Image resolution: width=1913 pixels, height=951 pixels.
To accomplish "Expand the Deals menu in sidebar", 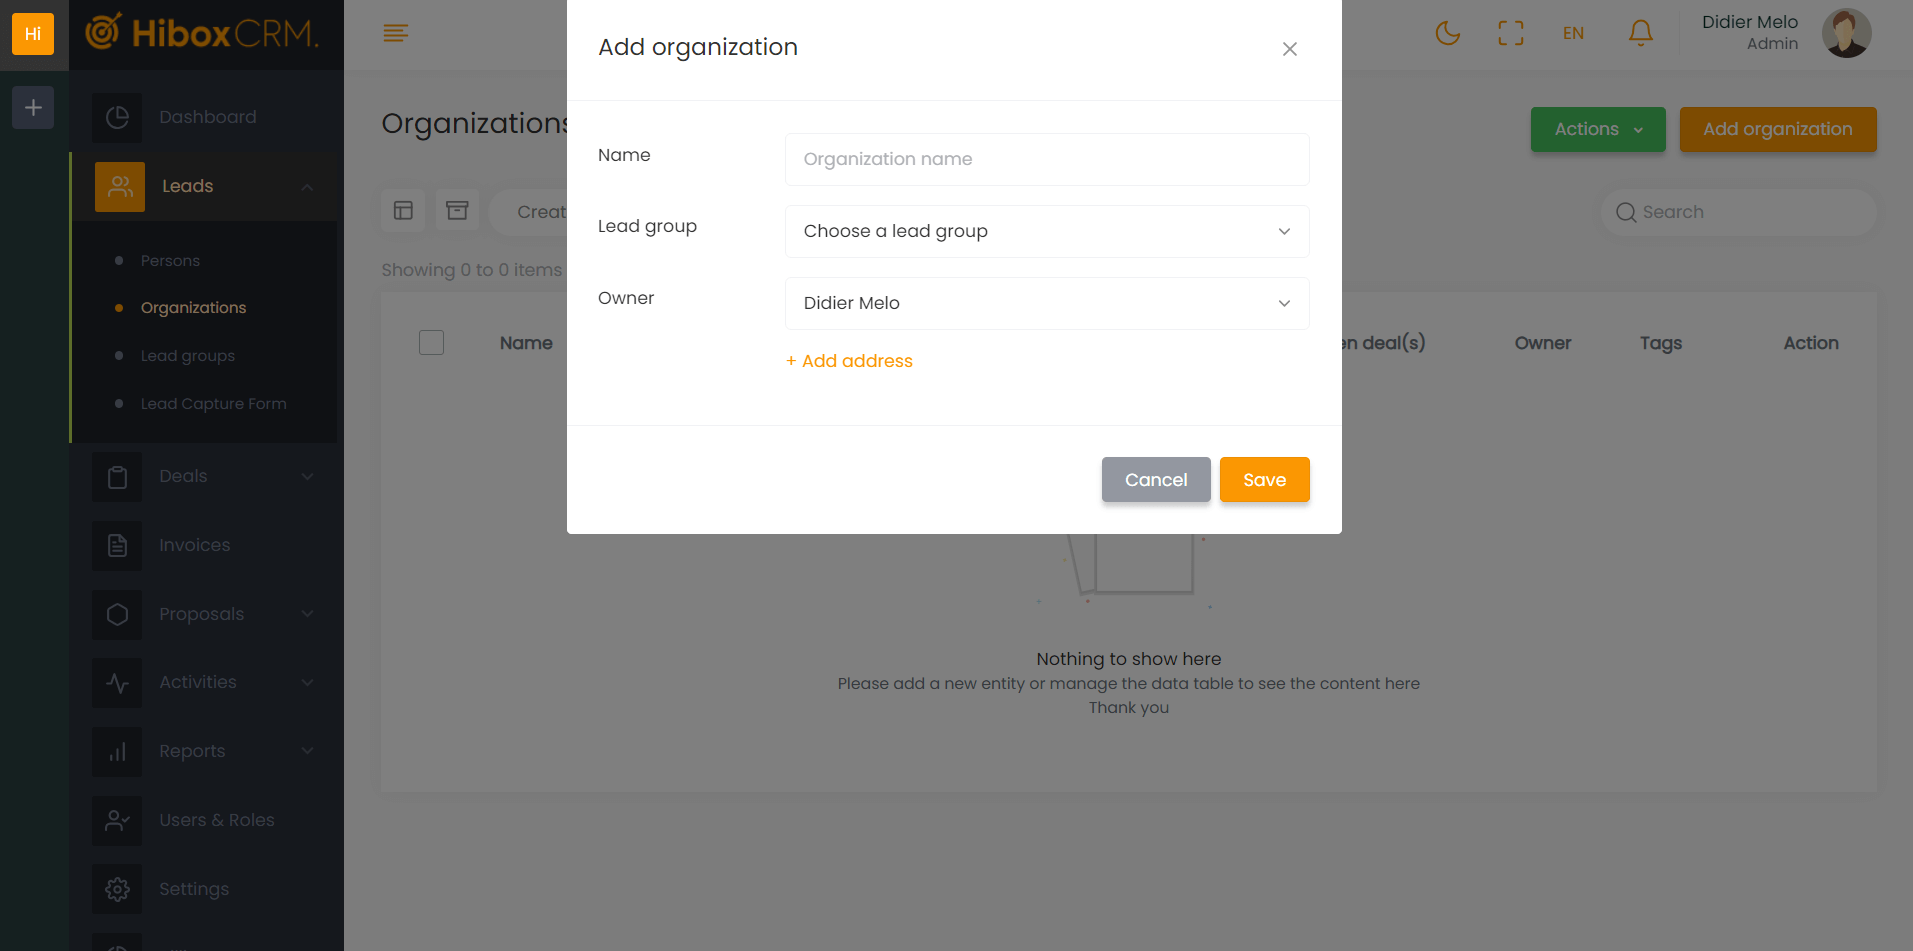I will 205,476.
